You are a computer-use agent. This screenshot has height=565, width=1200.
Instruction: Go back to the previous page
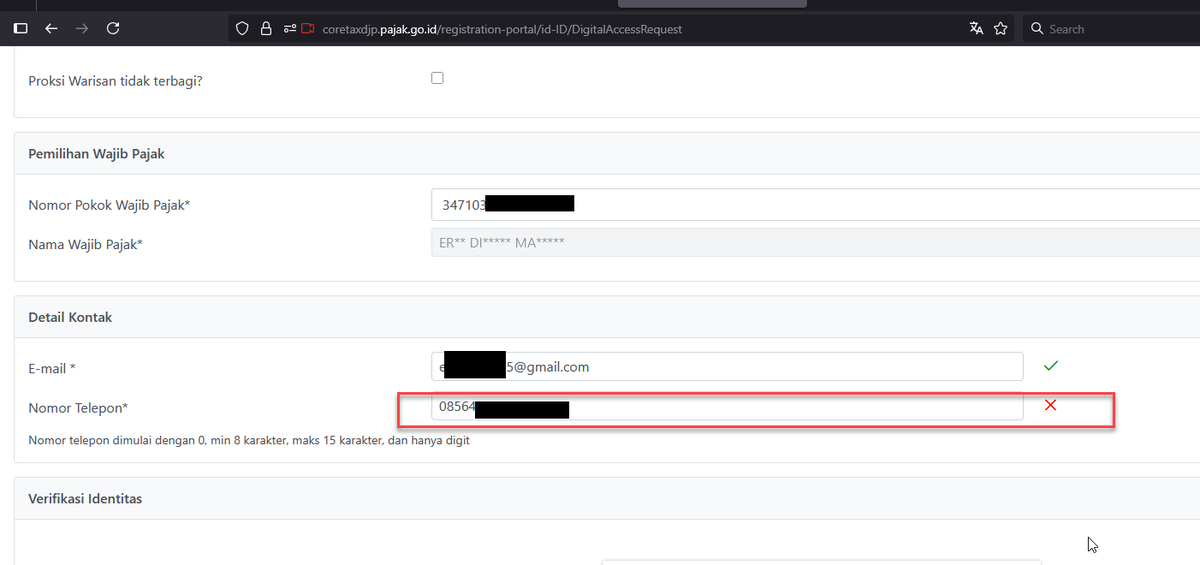51,29
